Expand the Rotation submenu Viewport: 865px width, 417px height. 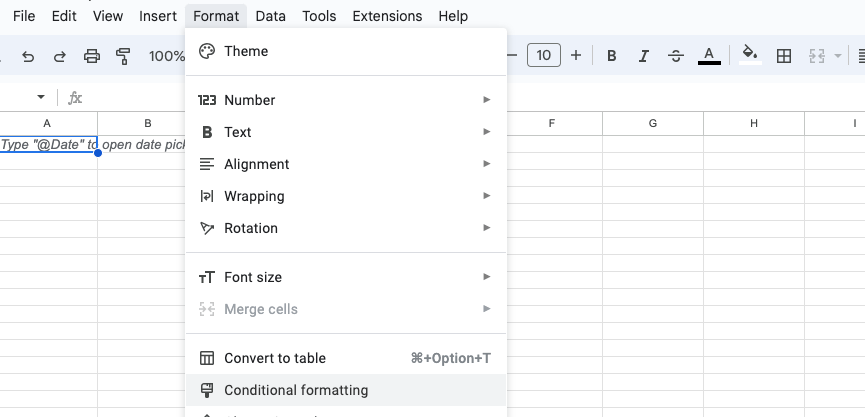(x=346, y=228)
